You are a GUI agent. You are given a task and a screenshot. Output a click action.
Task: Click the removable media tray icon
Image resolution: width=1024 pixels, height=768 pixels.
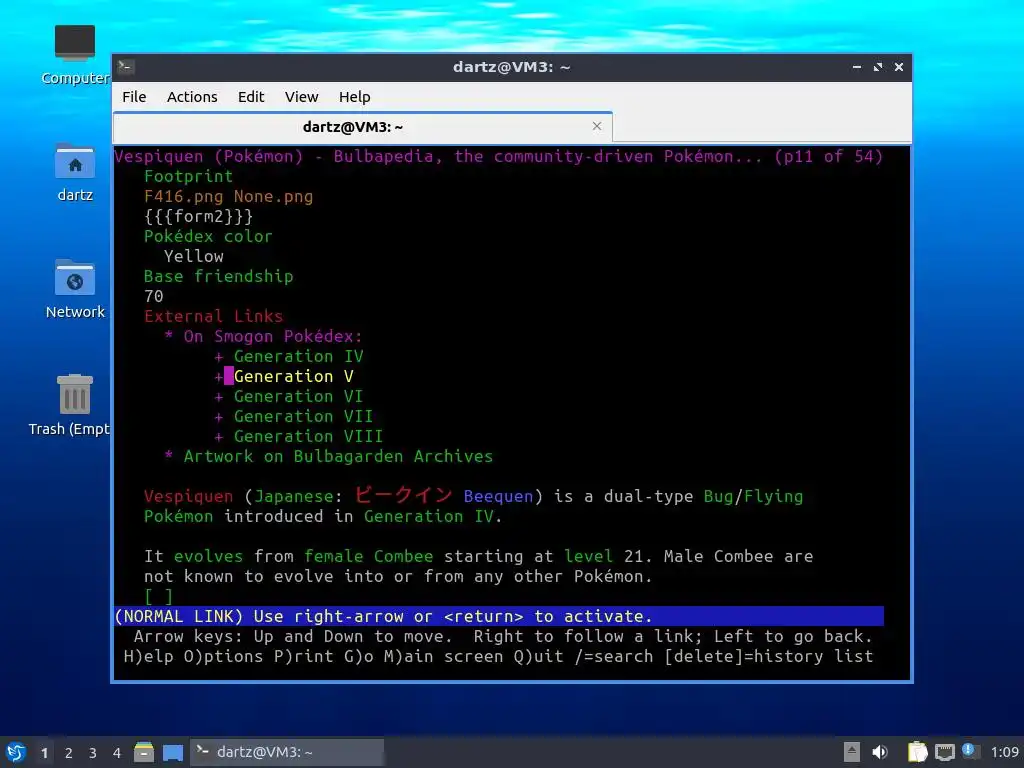click(x=852, y=752)
